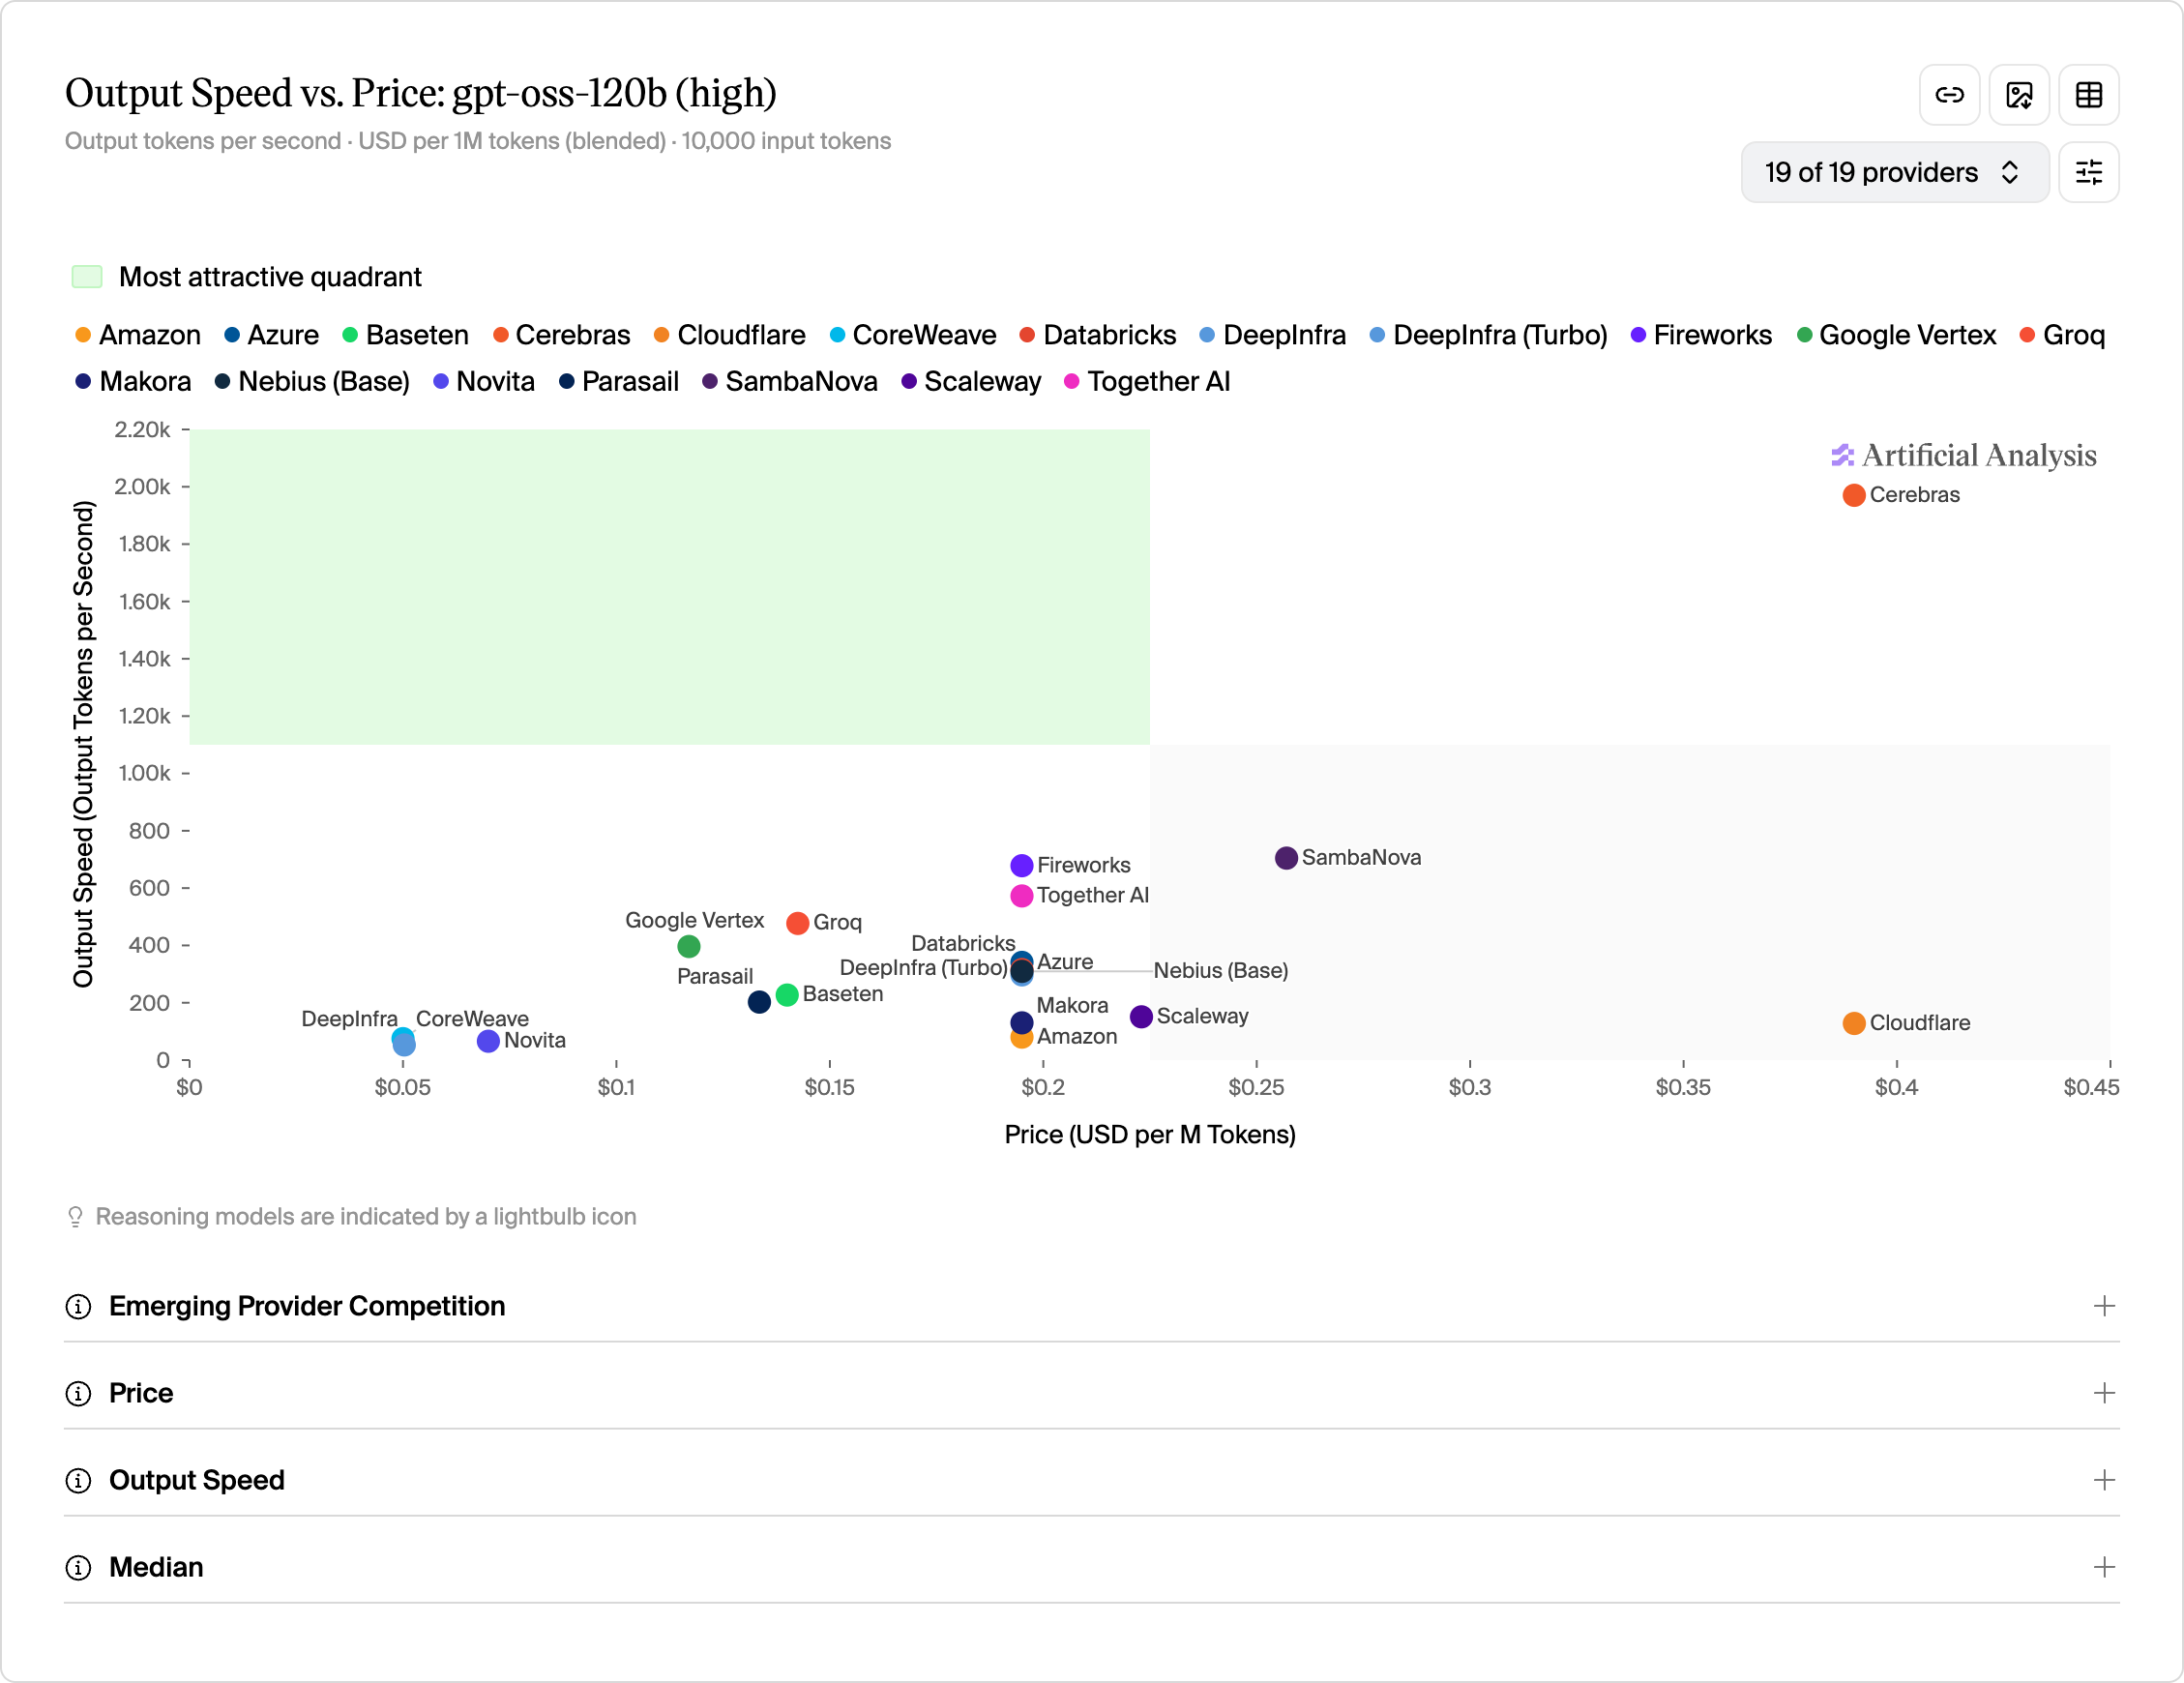Hide Google Vertex via its legend entry
The image size is (2184, 1683).
pos(1897,335)
